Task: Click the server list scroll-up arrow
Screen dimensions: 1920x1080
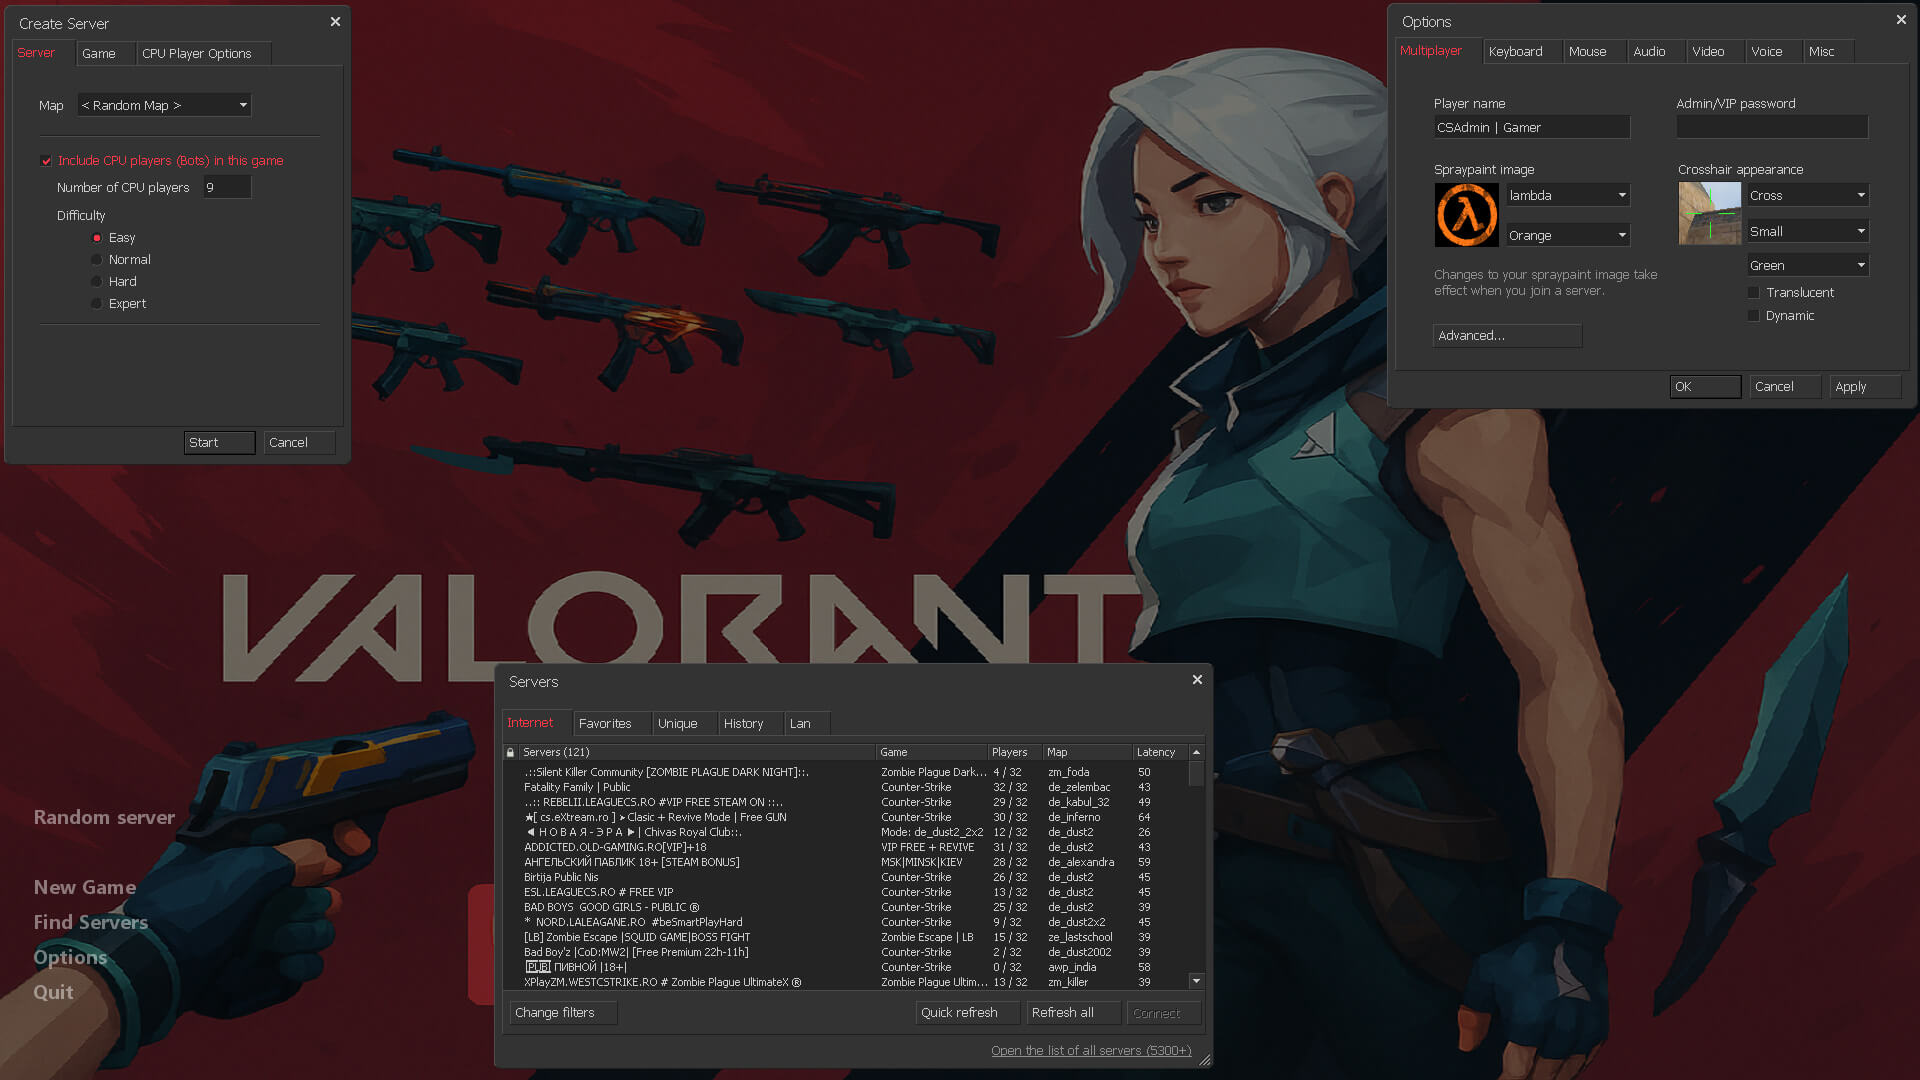Action: [x=1196, y=752]
